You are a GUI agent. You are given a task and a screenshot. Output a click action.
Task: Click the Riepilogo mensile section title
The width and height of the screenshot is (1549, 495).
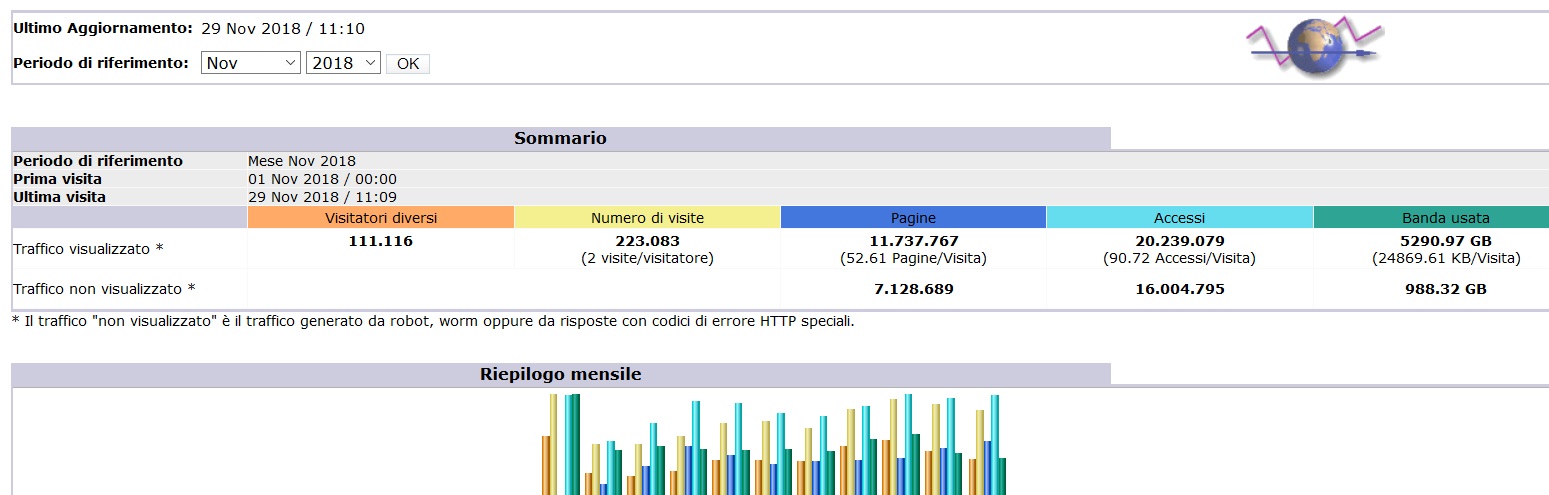click(560, 374)
